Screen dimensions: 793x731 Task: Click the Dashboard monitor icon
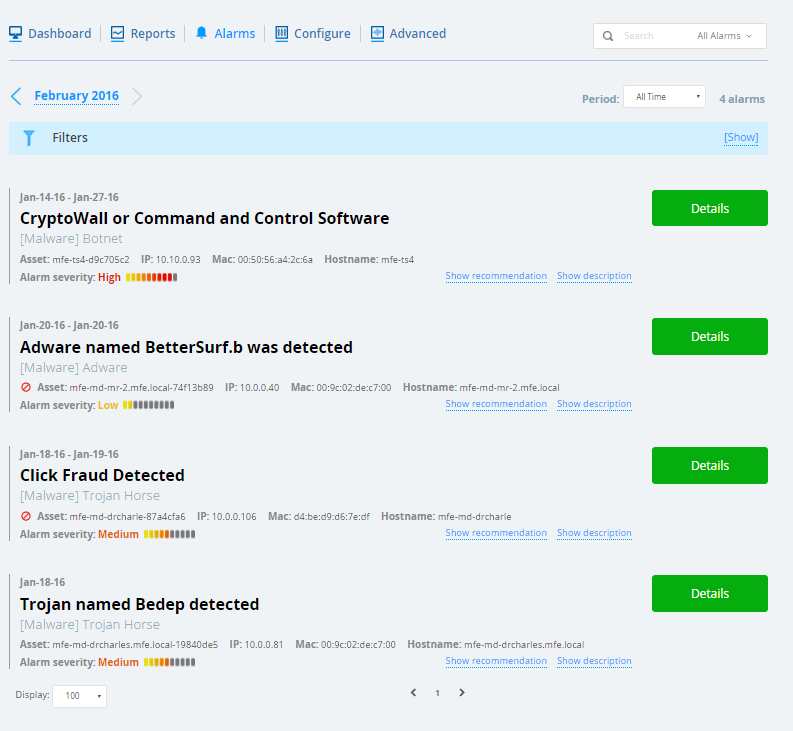(16, 34)
